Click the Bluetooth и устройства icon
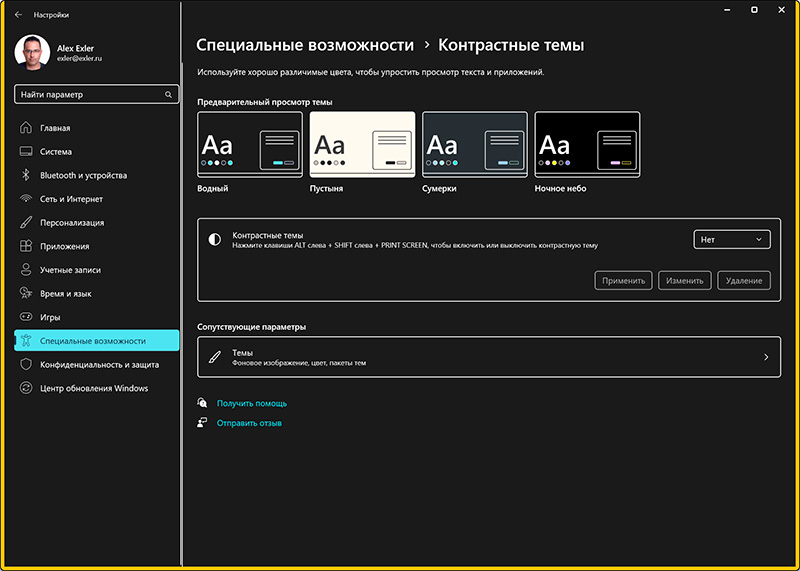Screen dimensions: 800x571 pos(26,175)
